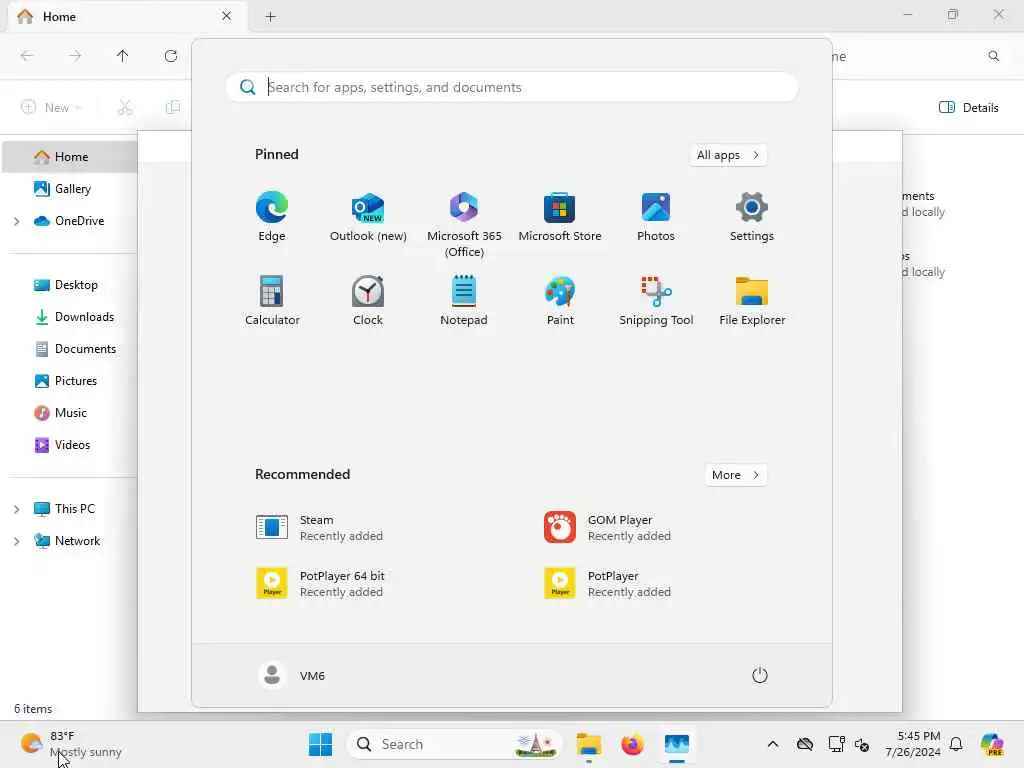The width and height of the screenshot is (1024, 768).
Task: Click OneDrive cloud icon in system tray
Action: (x=805, y=744)
